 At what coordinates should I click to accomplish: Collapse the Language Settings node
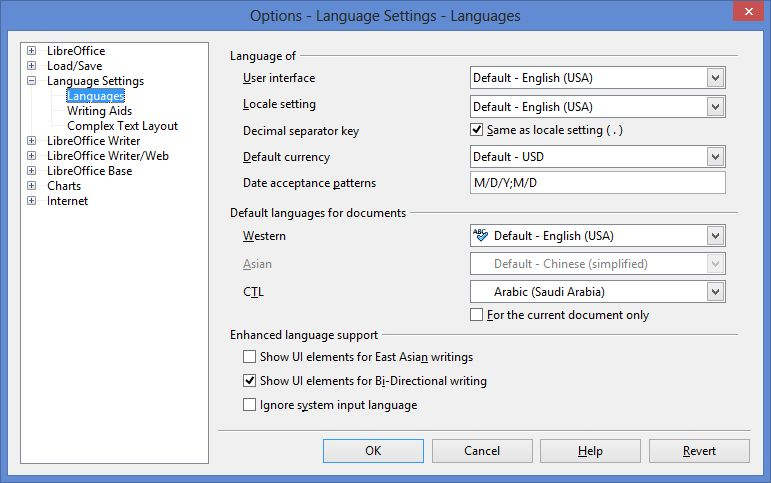[x=31, y=81]
